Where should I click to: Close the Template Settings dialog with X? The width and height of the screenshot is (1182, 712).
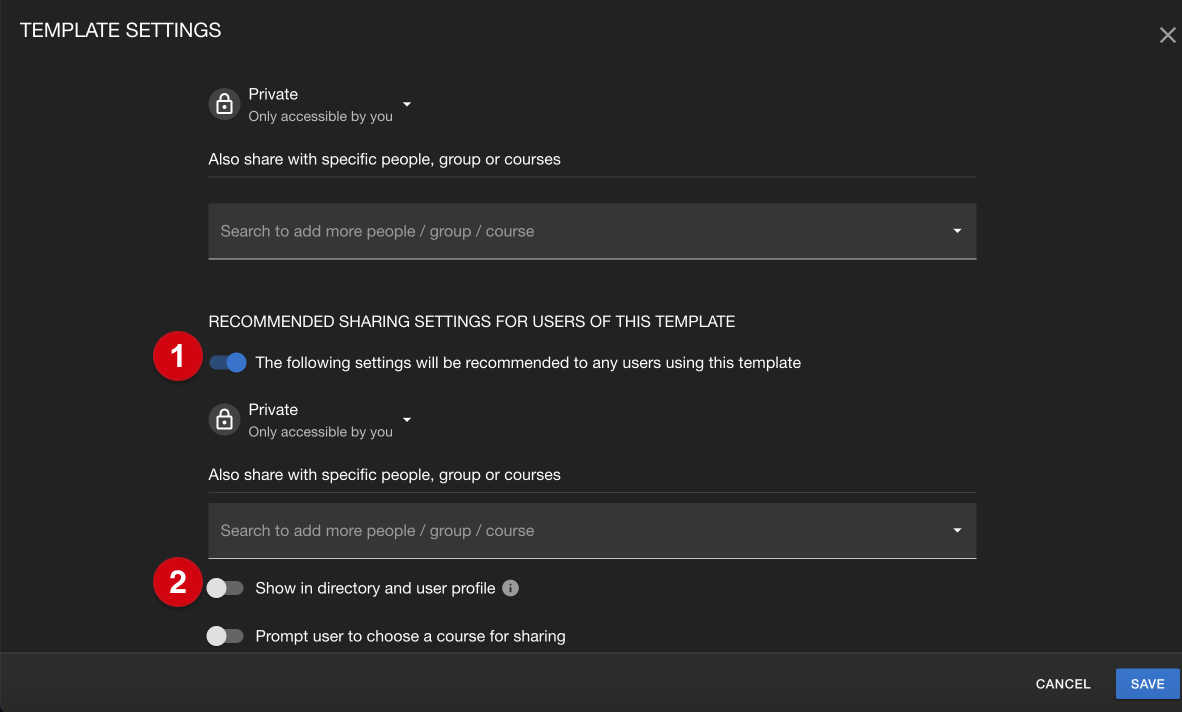click(1167, 36)
